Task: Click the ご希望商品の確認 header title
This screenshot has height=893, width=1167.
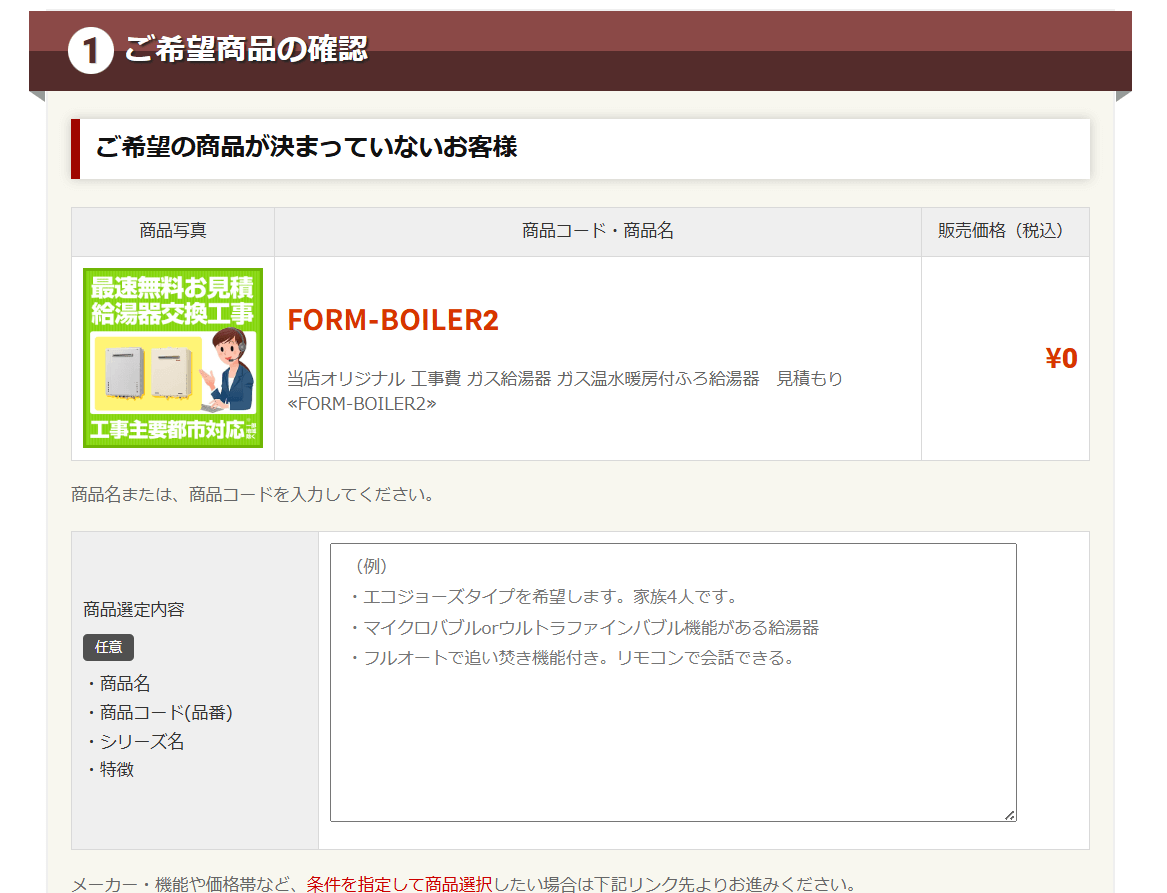Action: [246, 49]
